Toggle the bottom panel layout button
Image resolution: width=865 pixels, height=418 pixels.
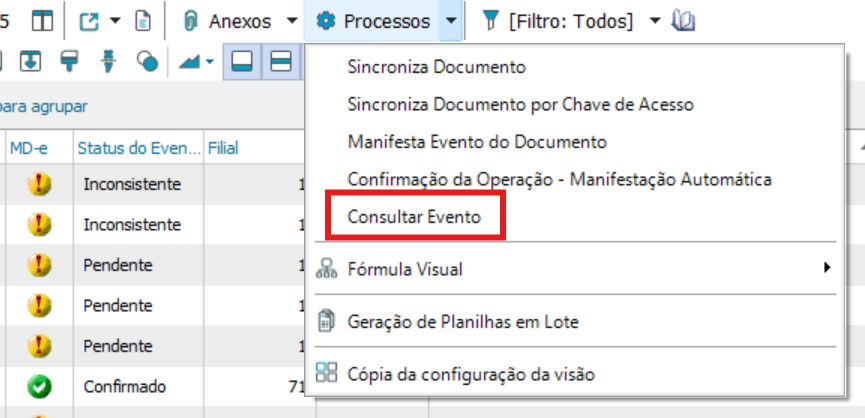point(241,62)
